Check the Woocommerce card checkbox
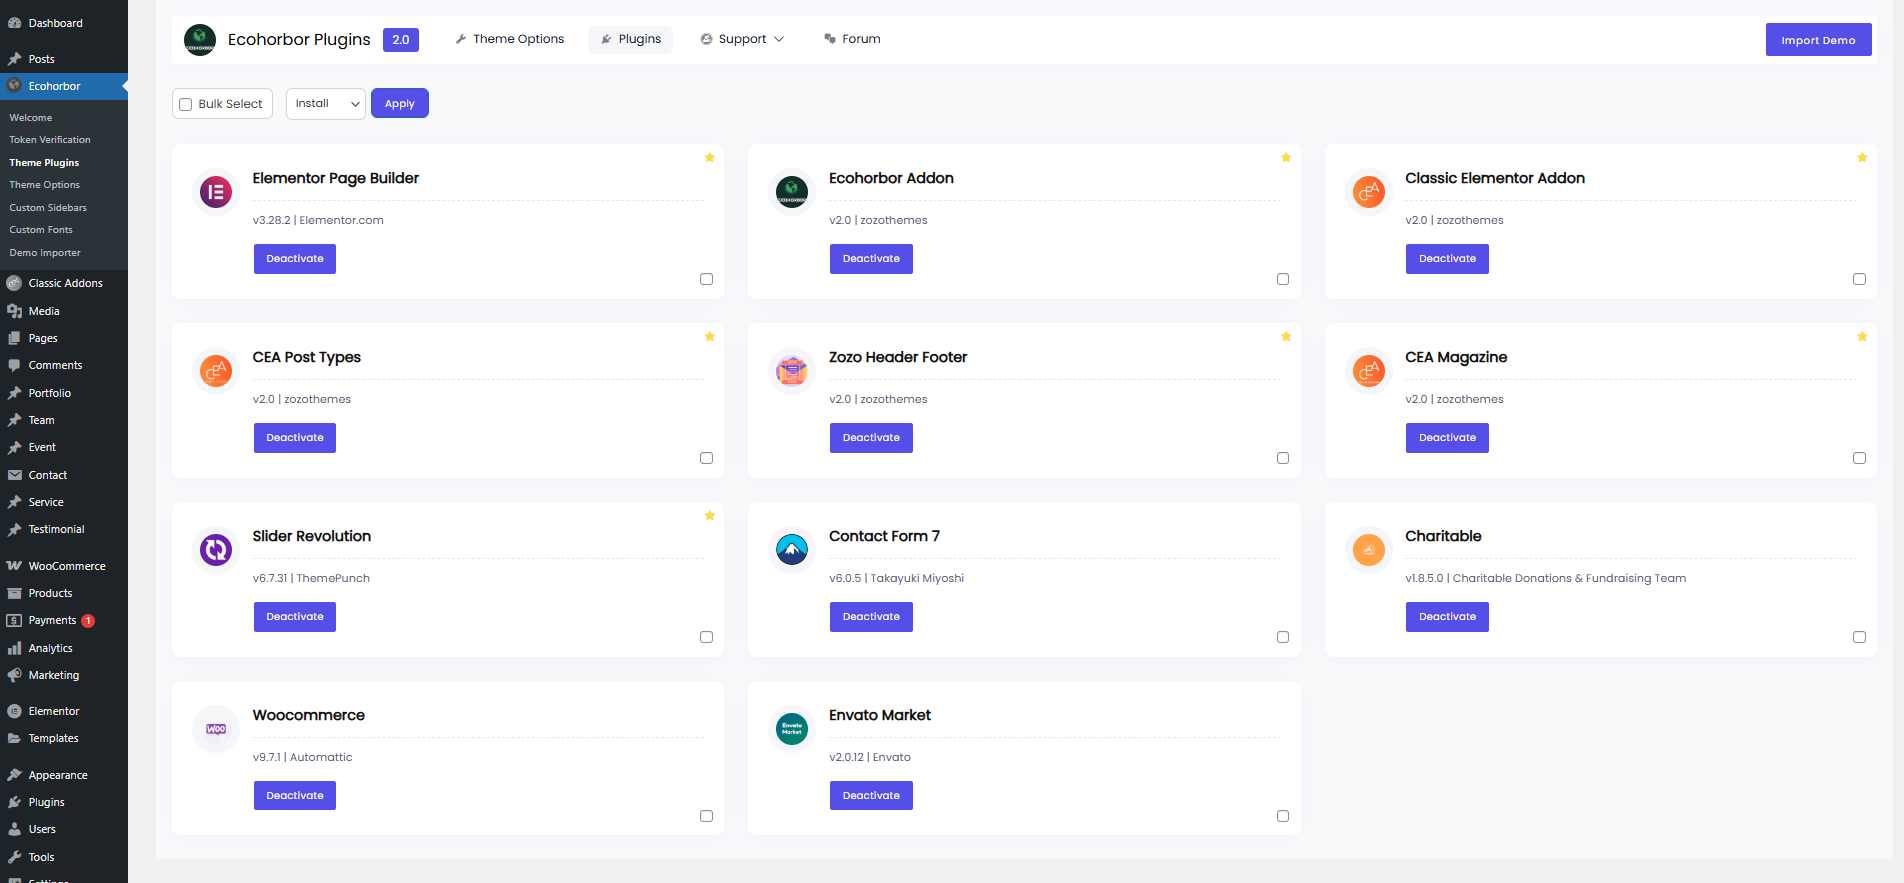This screenshot has width=1904, height=883. (706, 816)
